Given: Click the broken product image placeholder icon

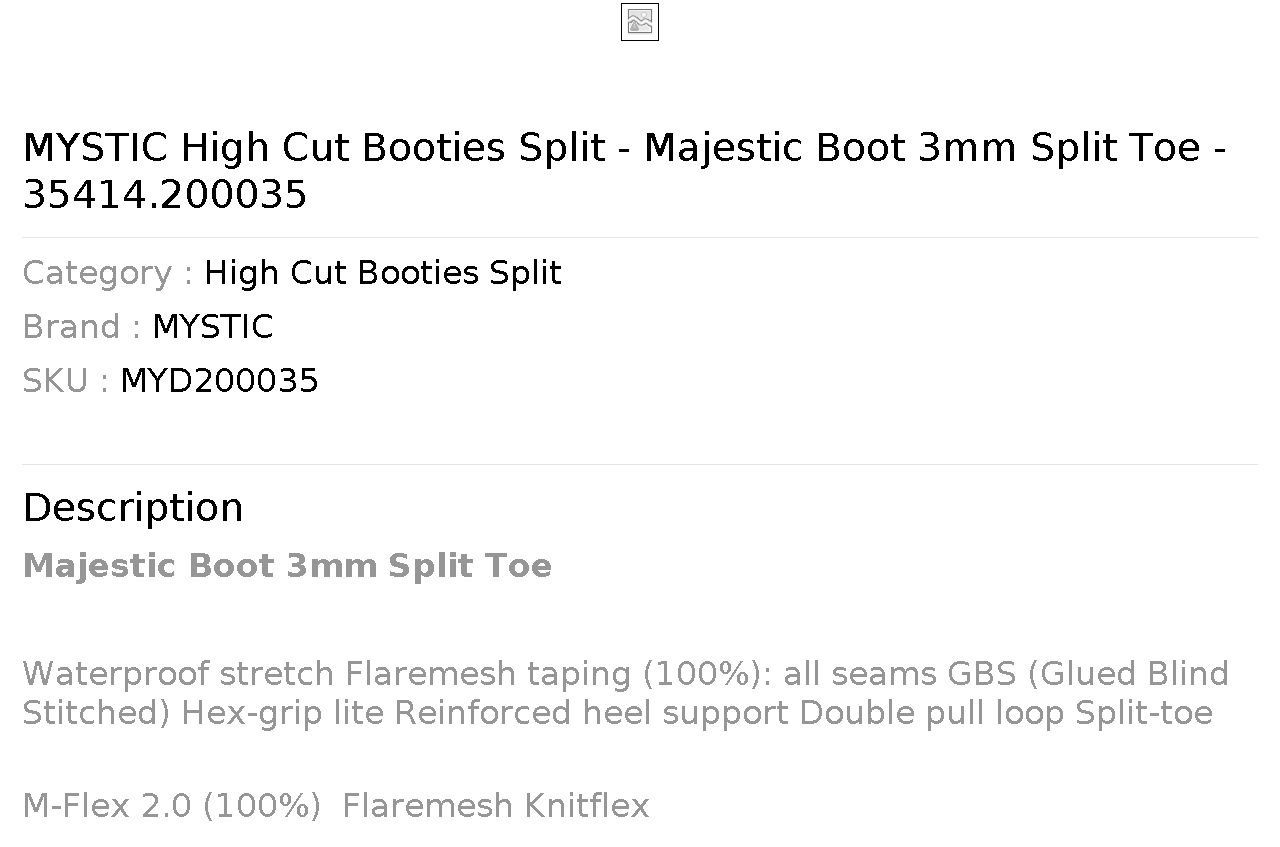Looking at the screenshot, I should (640, 22).
